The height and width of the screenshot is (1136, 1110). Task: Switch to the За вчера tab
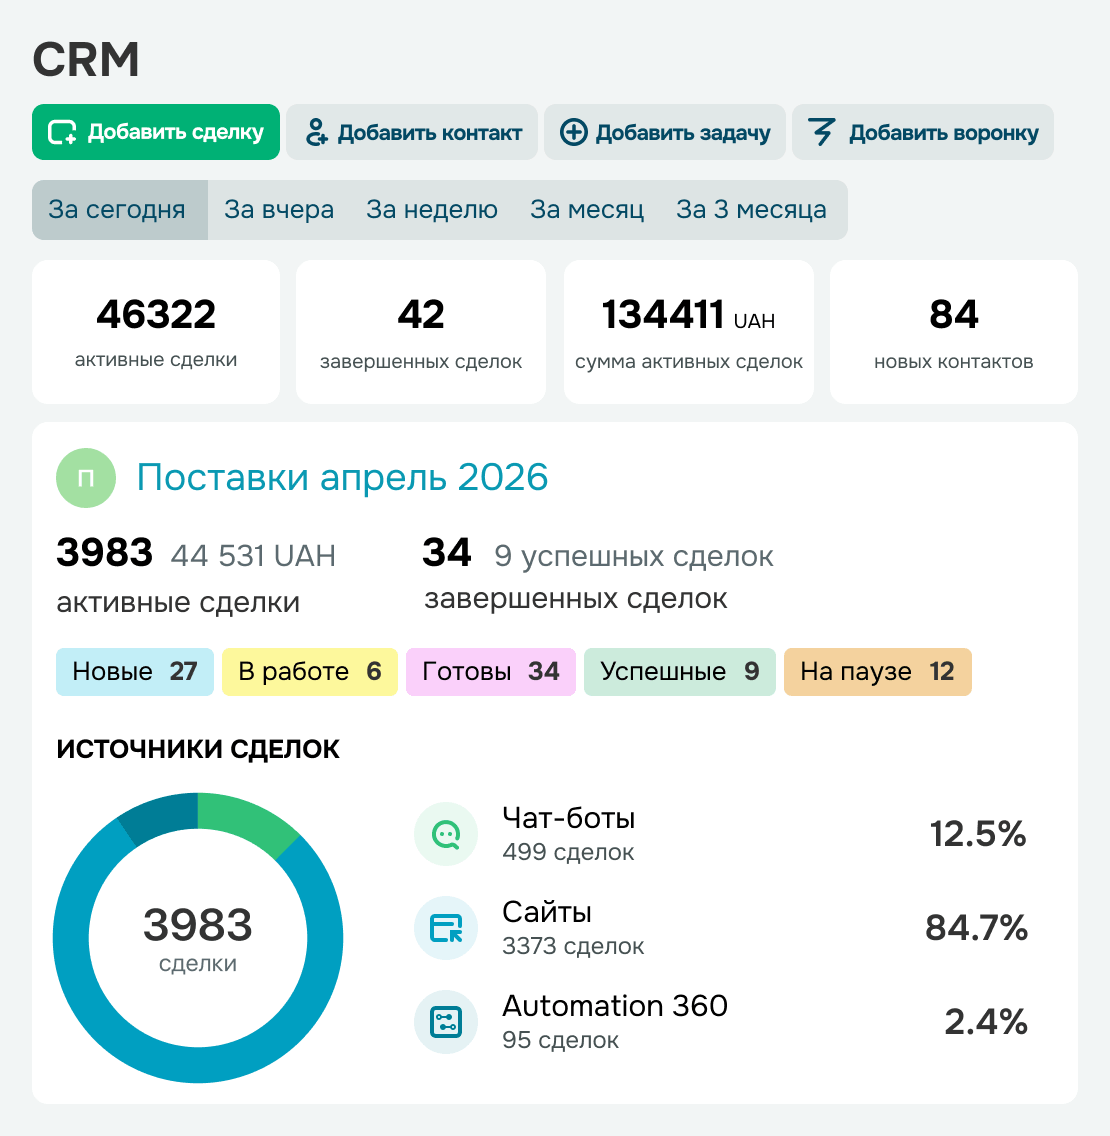pyautogui.click(x=279, y=209)
